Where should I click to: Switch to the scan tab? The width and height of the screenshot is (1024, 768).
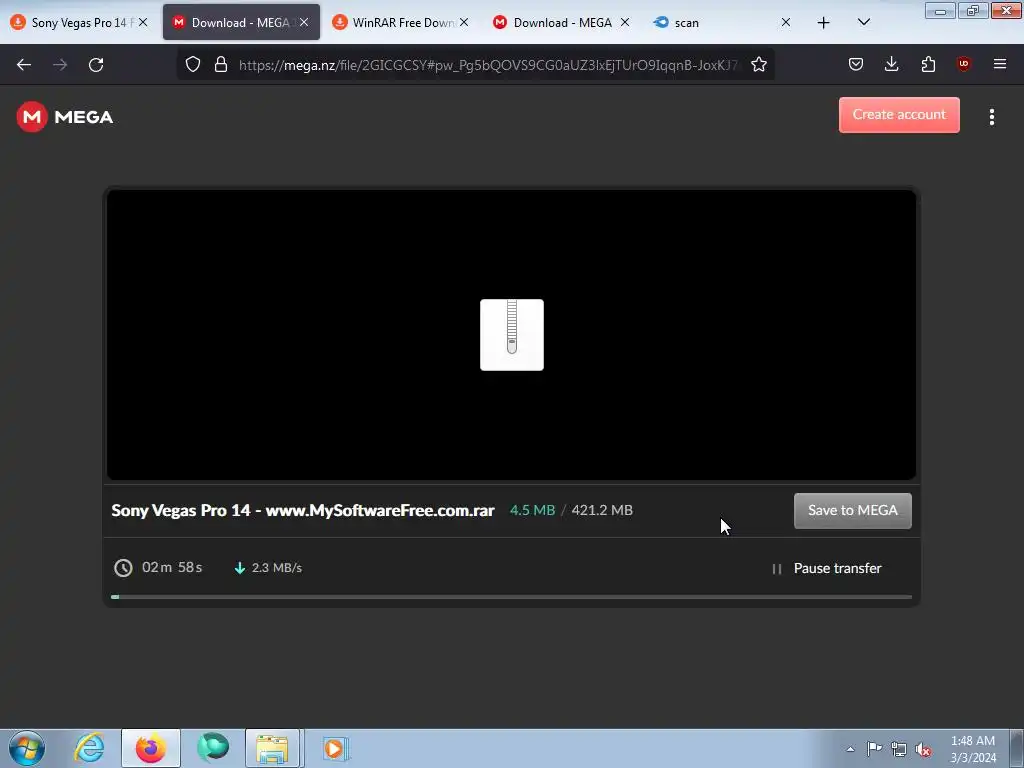(722, 22)
